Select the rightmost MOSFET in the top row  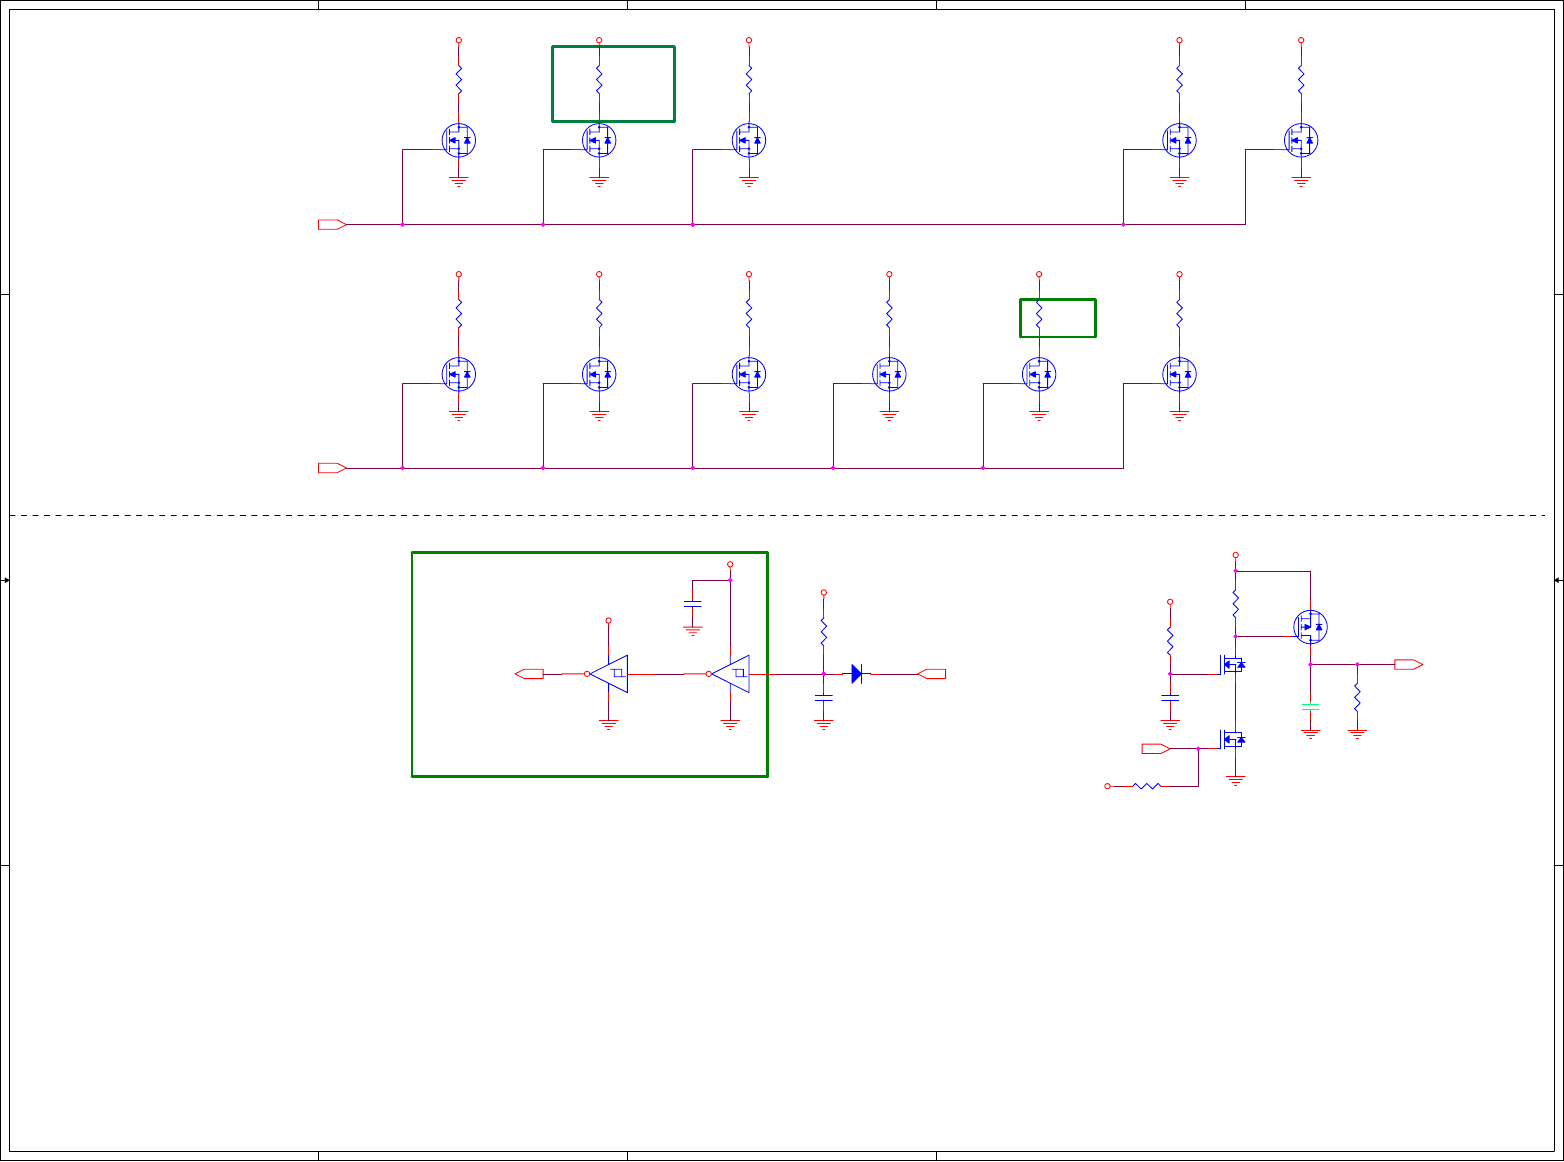click(1301, 140)
